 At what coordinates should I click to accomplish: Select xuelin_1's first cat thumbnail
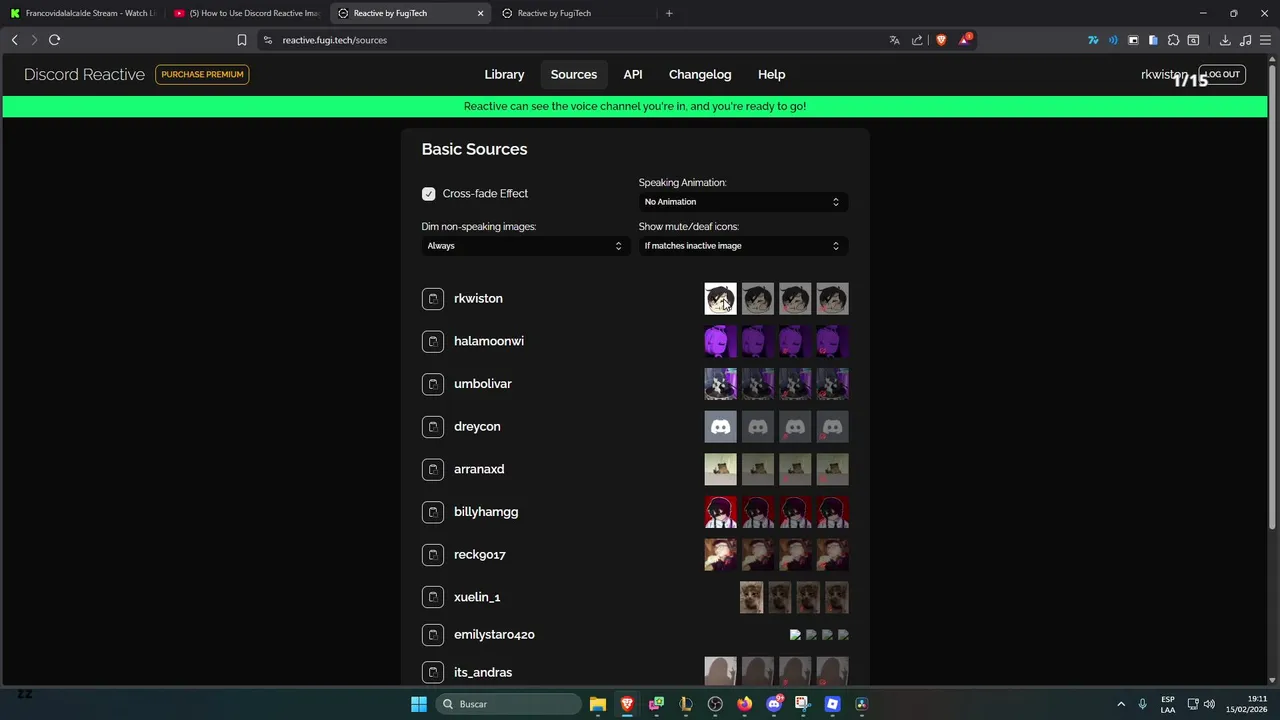pos(751,597)
